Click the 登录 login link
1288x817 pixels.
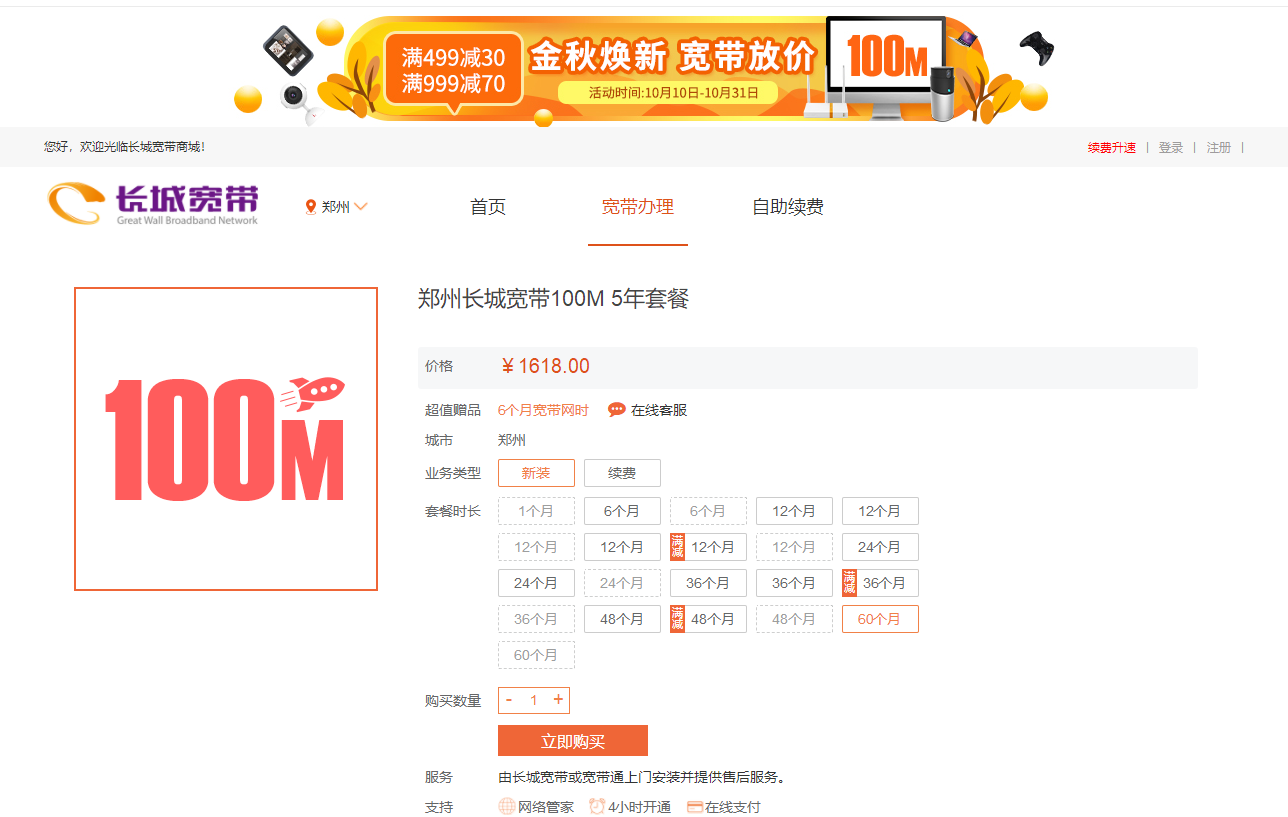(1170, 147)
